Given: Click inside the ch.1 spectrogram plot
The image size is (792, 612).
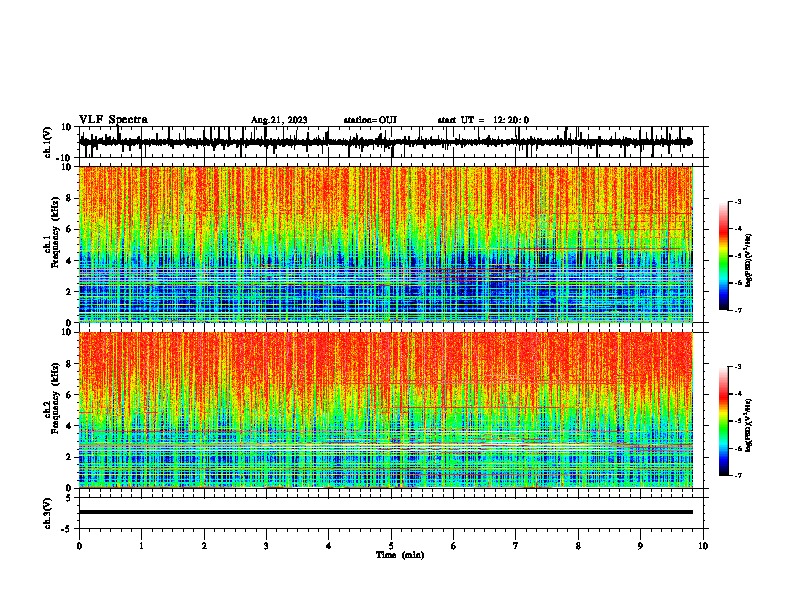Looking at the screenshot, I should [386, 244].
